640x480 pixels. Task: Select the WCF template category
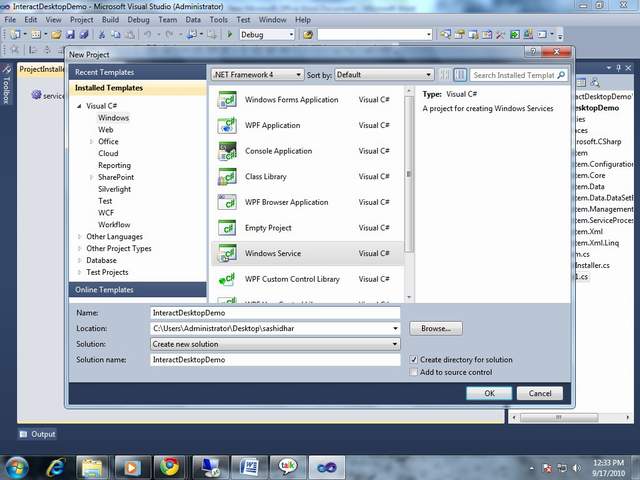point(106,213)
